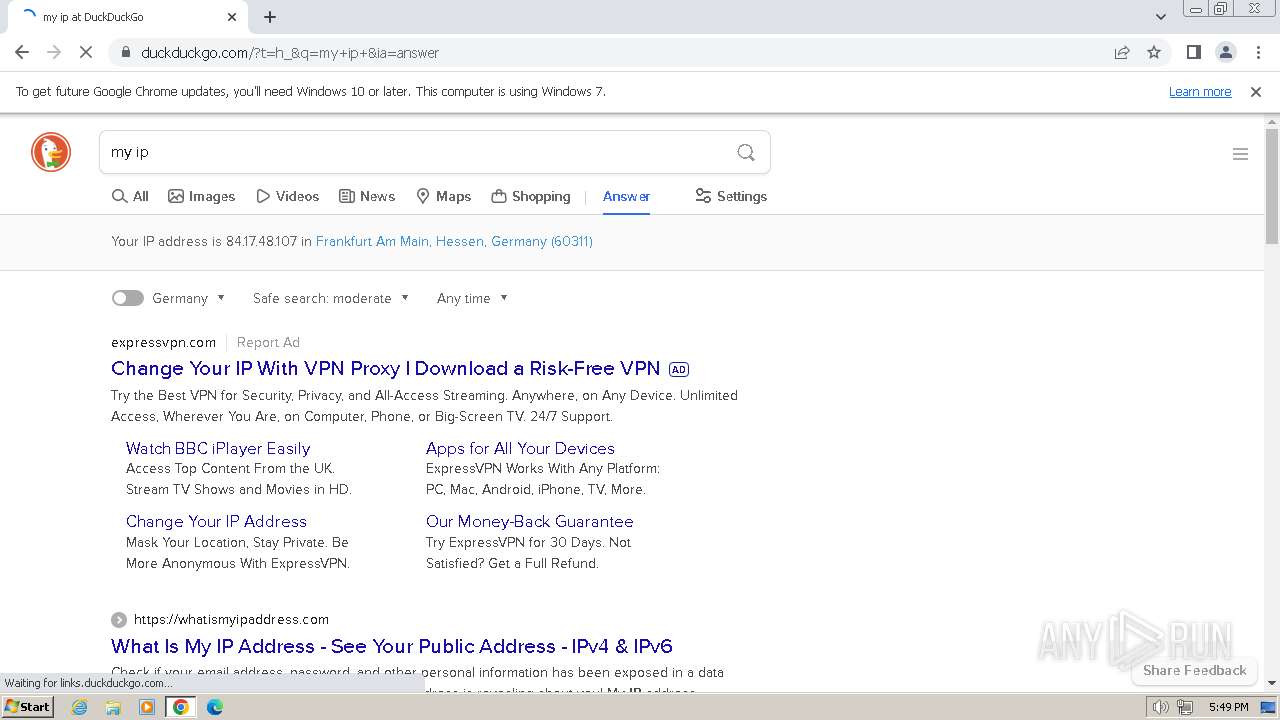Viewport: 1280px width, 720px height.
Task: Click the whatismyipaddress.com URL
Action: [x=231, y=619]
